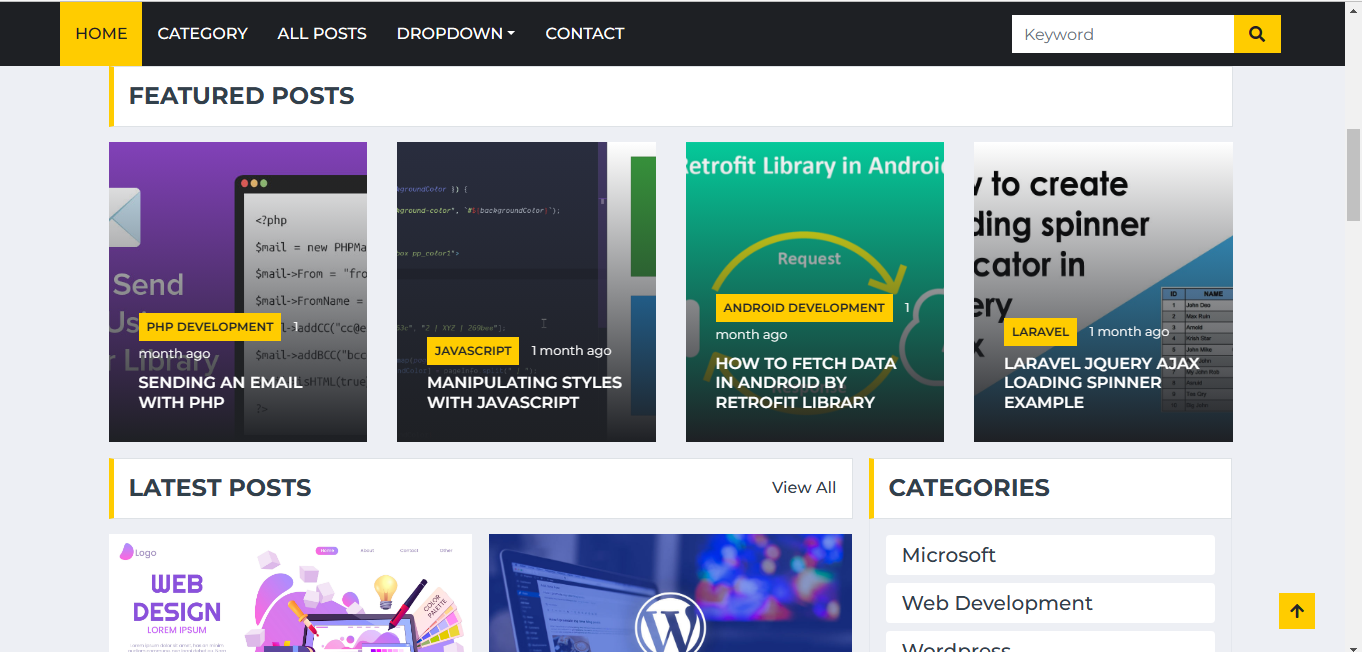Click the ANDROID DEVELOPMENT tag
The width and height of the screenshot is (1362, 652).
pyautogui.click(x=803, y=308)
